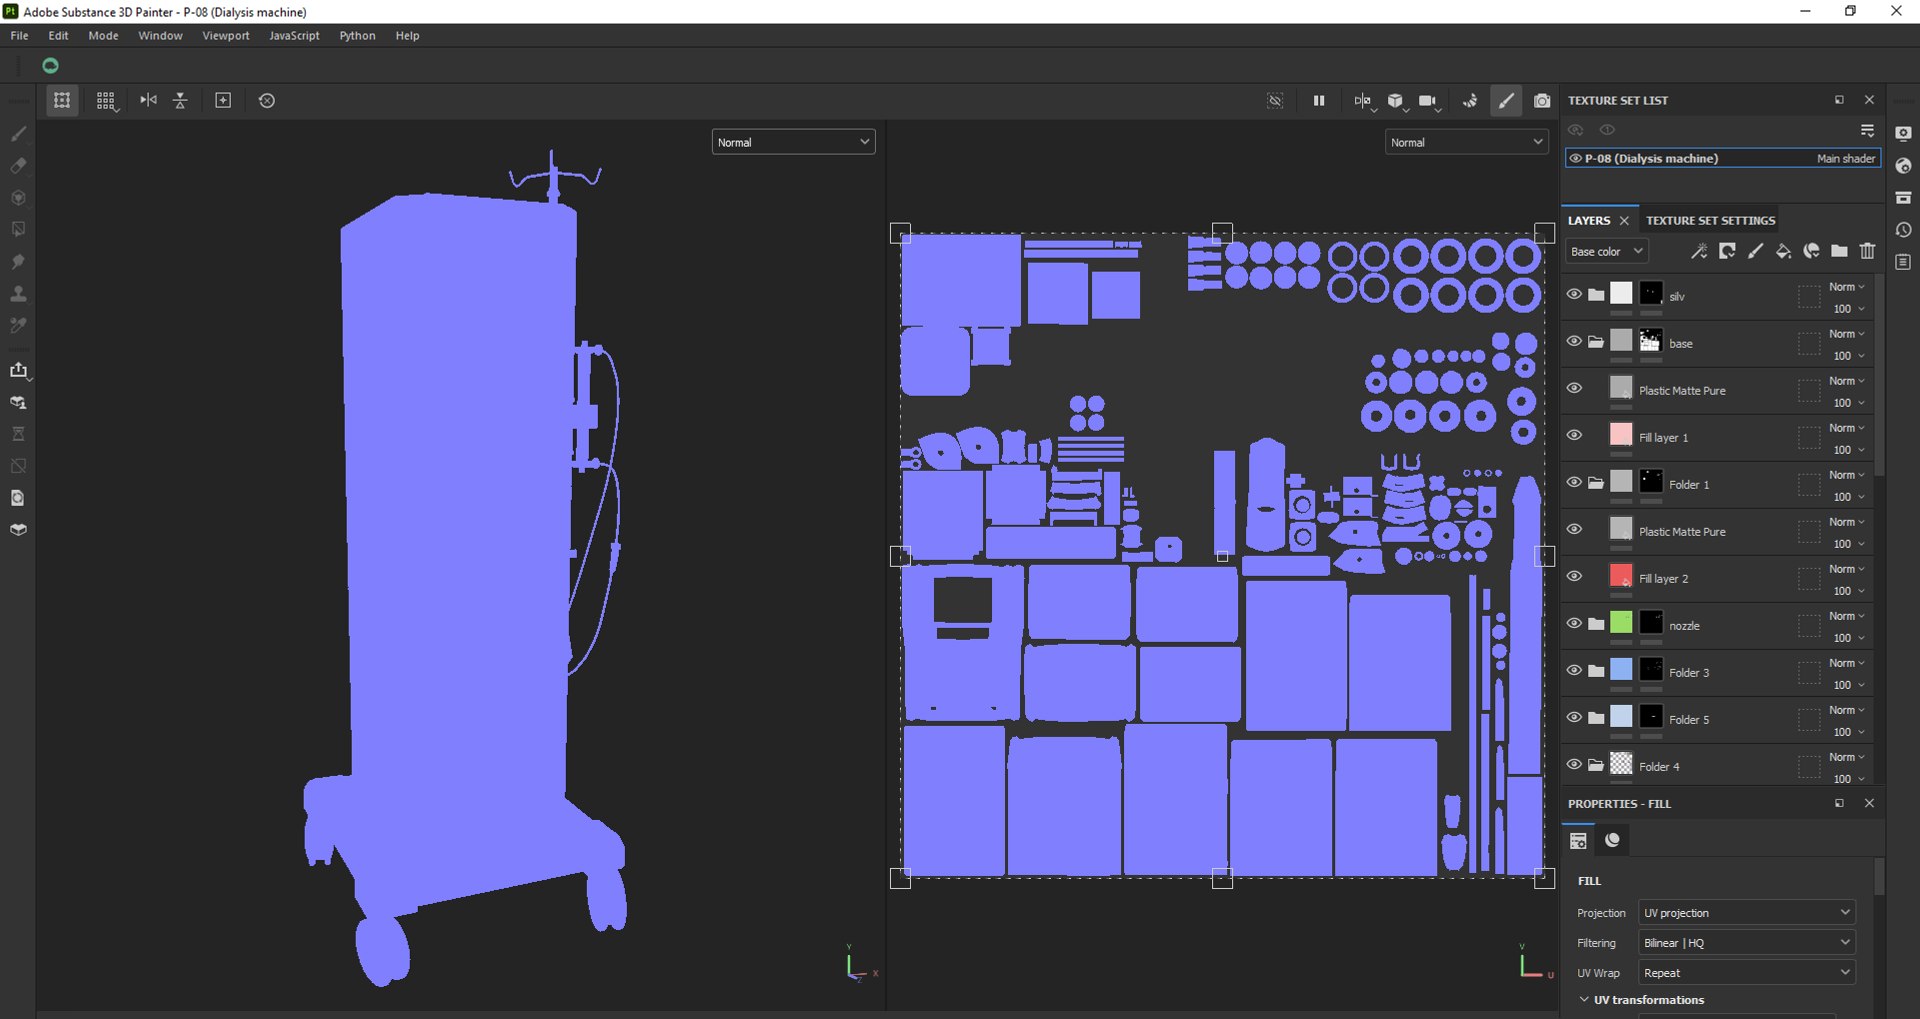This screenshot has width=1920, height=1019.
Task: Open the Python menu
Action: (357, 35)
